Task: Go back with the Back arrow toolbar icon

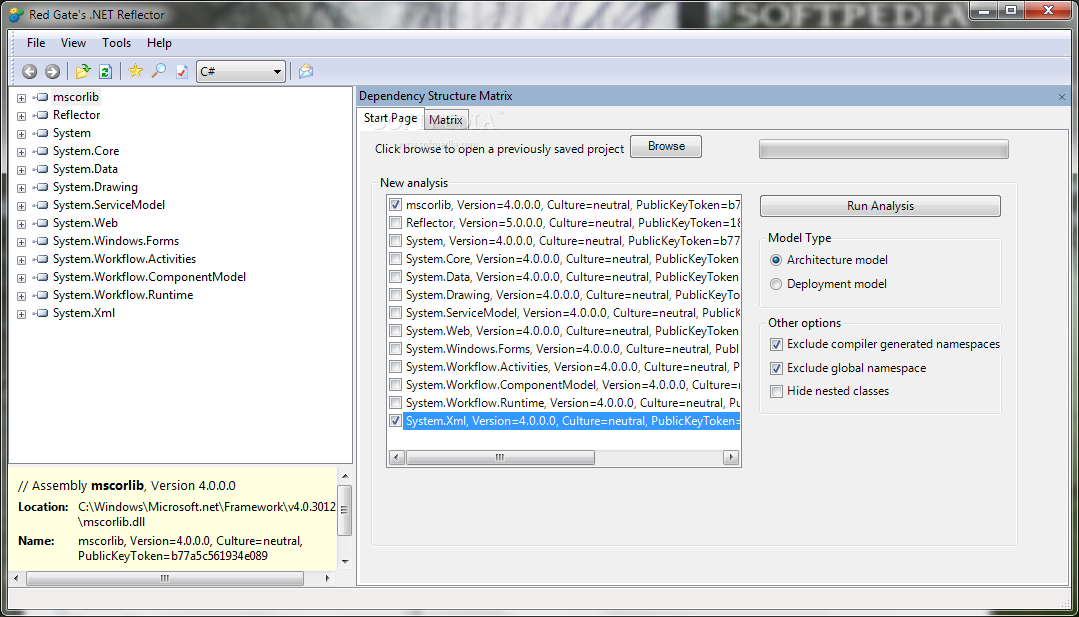Action: pyautogui.click(x=30, y=72)
